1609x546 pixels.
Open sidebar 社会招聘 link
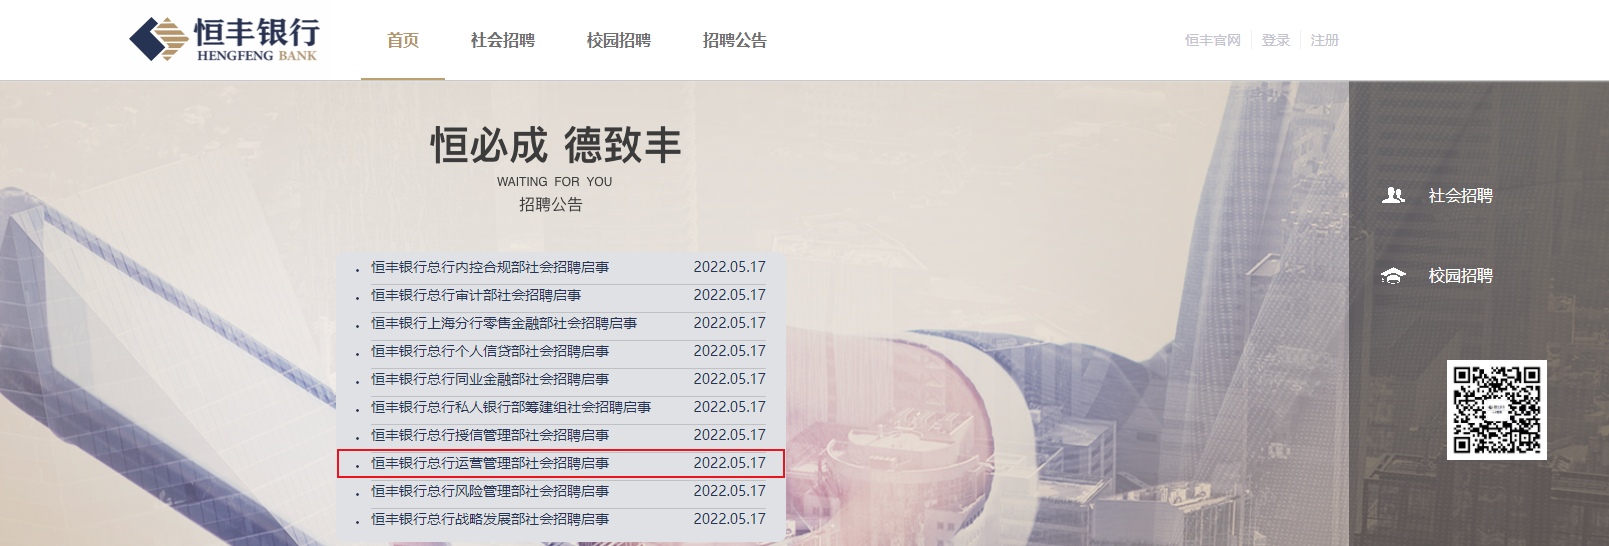coord(1461,196)
